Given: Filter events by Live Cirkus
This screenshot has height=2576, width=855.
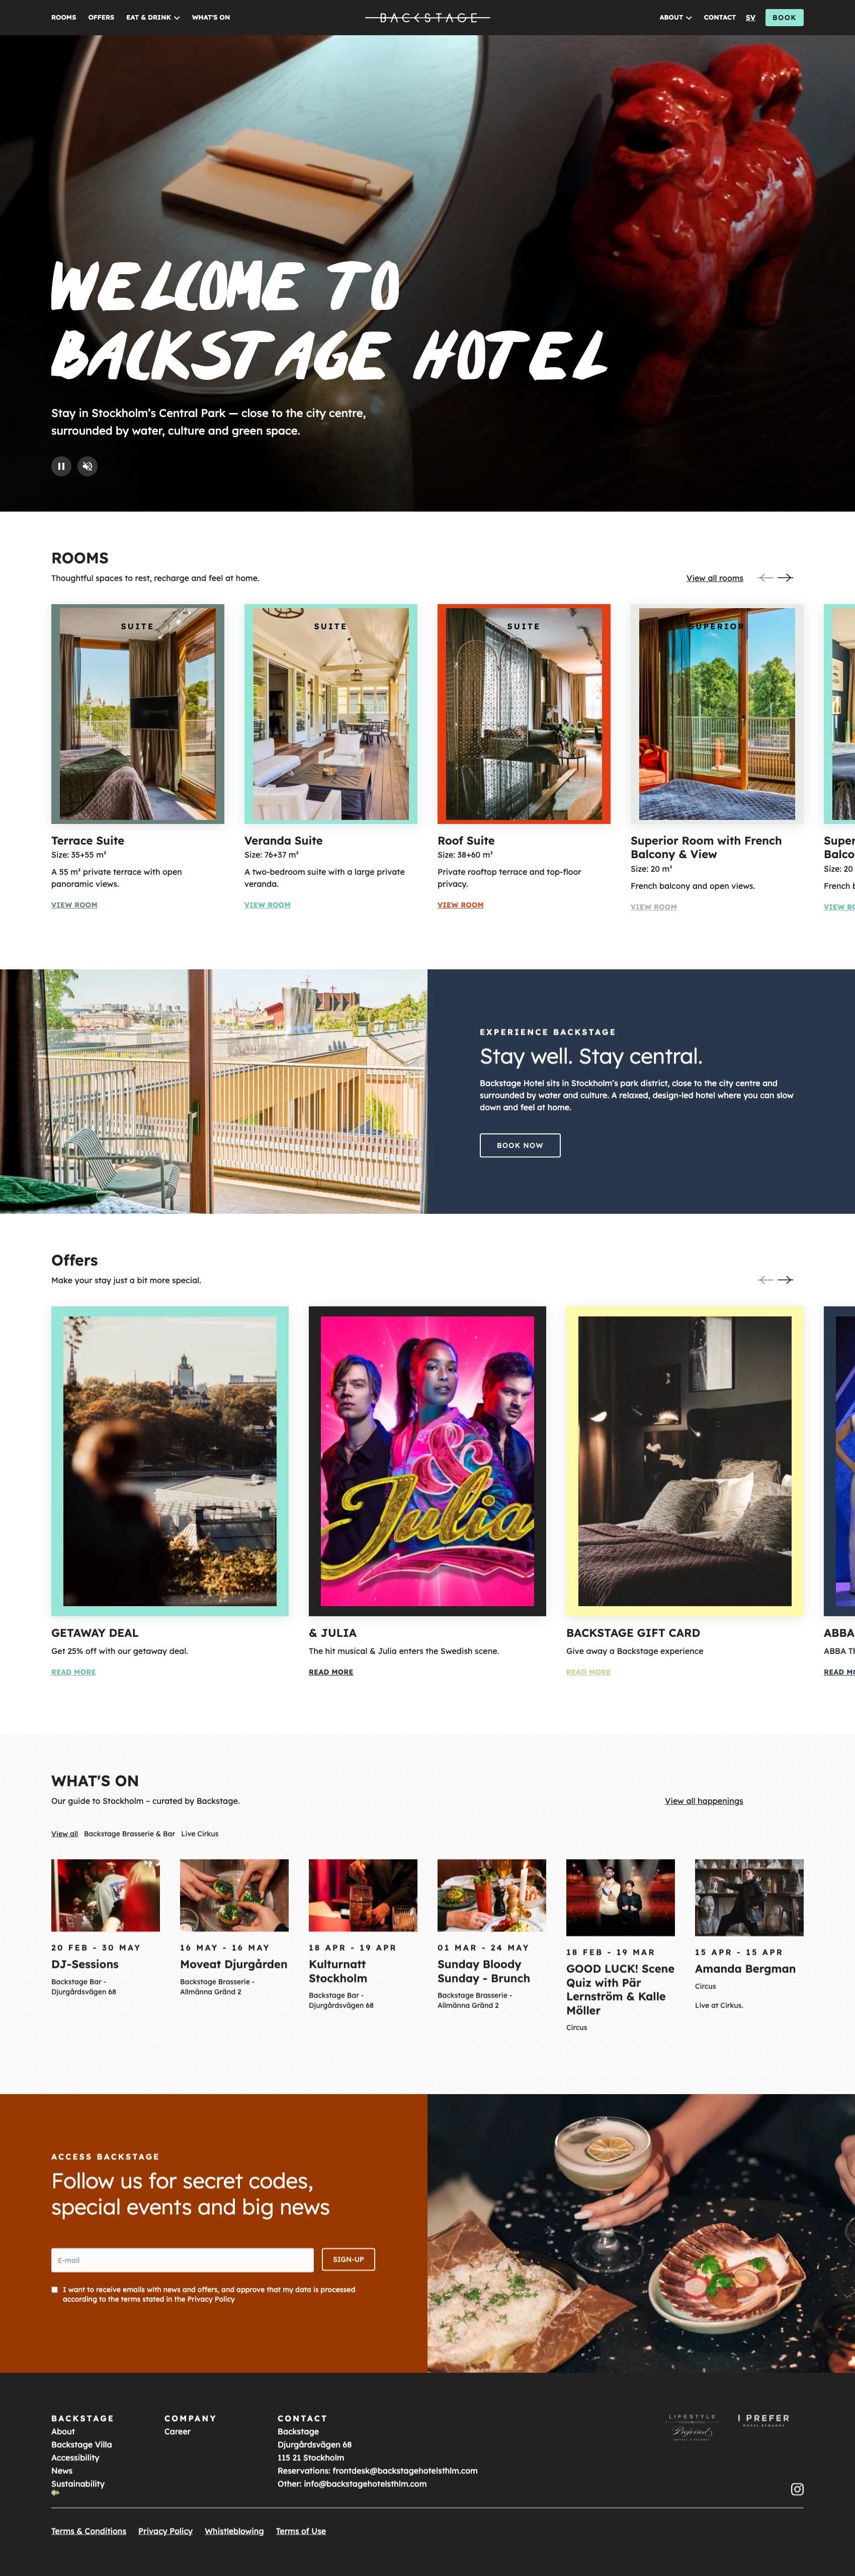Looking at the screenshot, I should (x=199, y=1834).
